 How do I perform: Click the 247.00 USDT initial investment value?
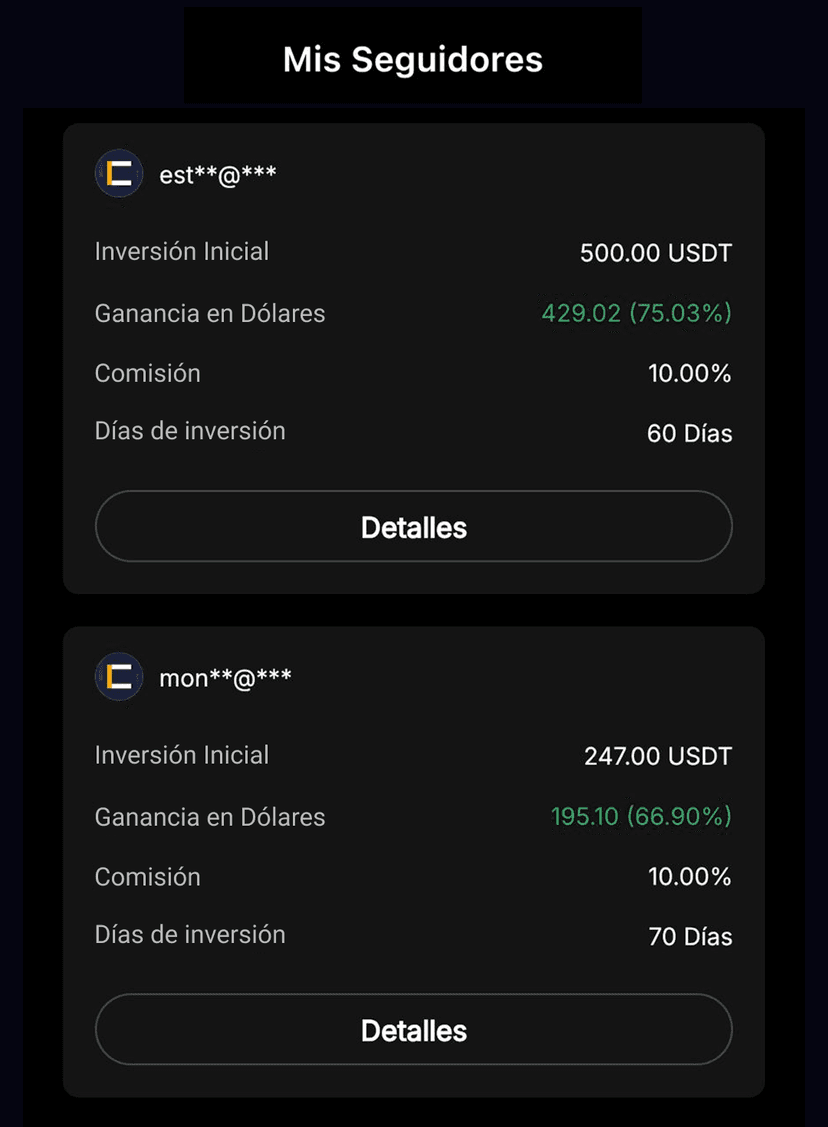[657, 756]
